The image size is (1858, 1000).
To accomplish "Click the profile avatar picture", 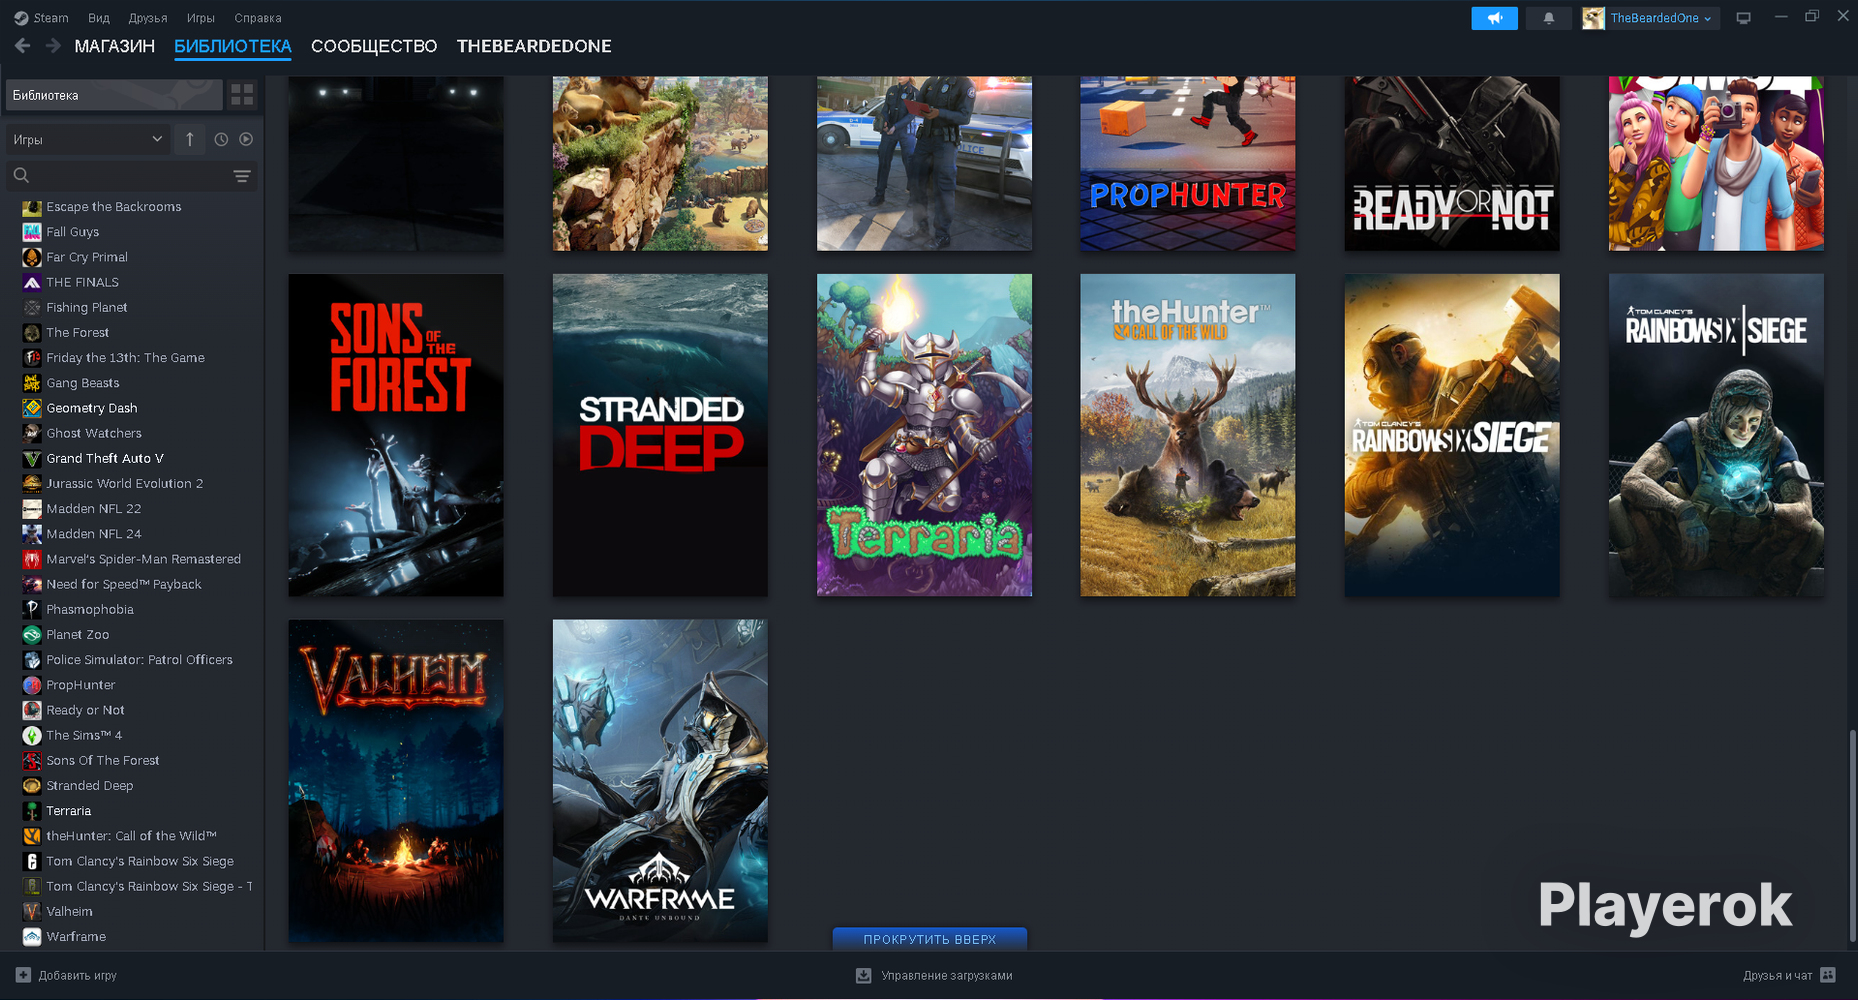I will pyautogui.click(x=1593, y=18).
